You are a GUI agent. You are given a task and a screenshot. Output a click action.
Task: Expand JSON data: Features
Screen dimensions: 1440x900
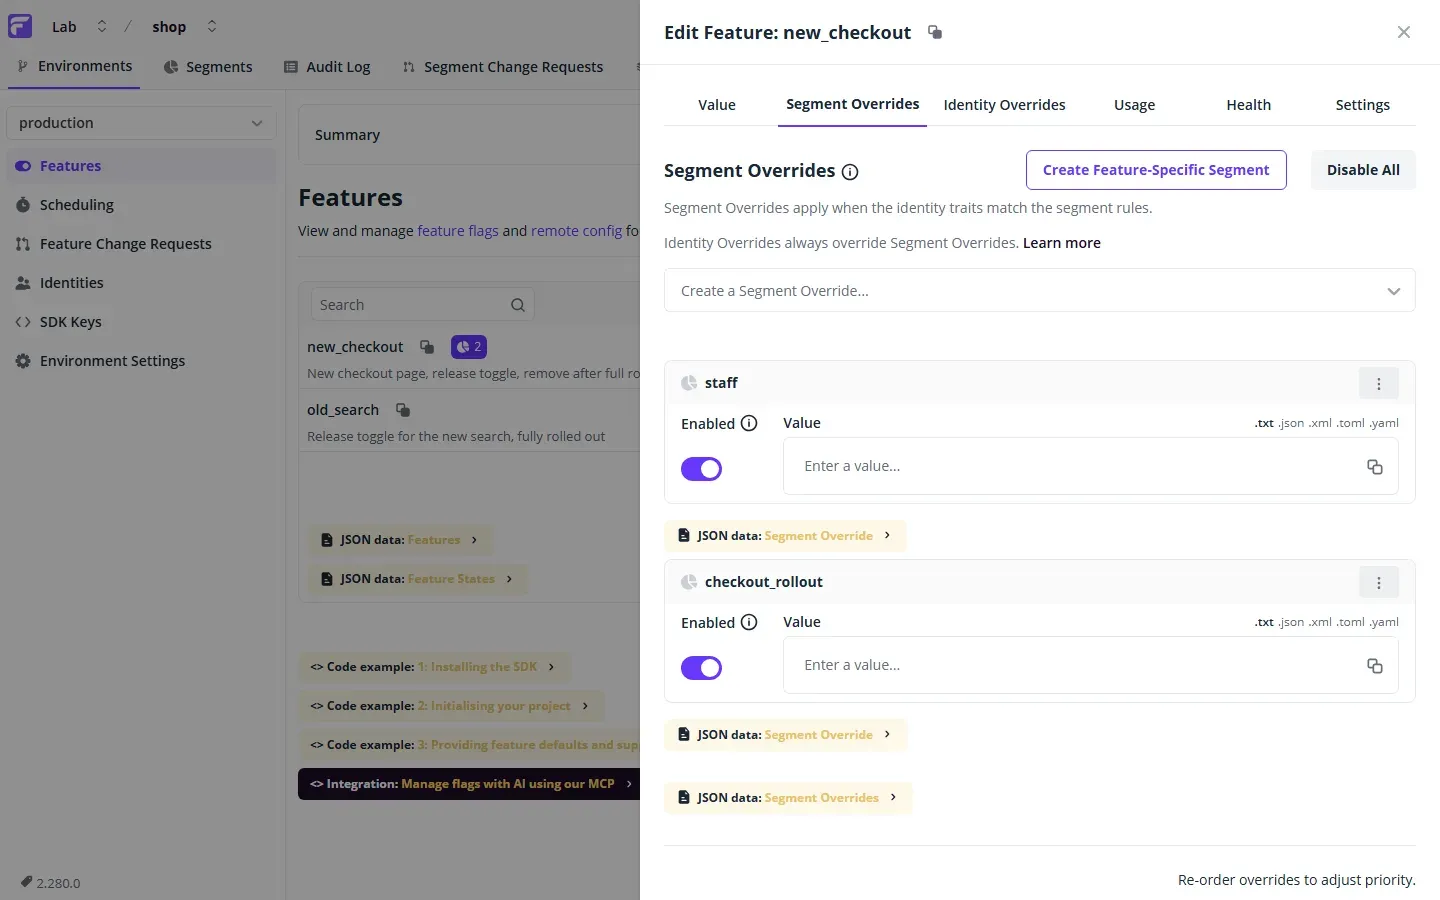pyautogui.click(x=400, y=540)
